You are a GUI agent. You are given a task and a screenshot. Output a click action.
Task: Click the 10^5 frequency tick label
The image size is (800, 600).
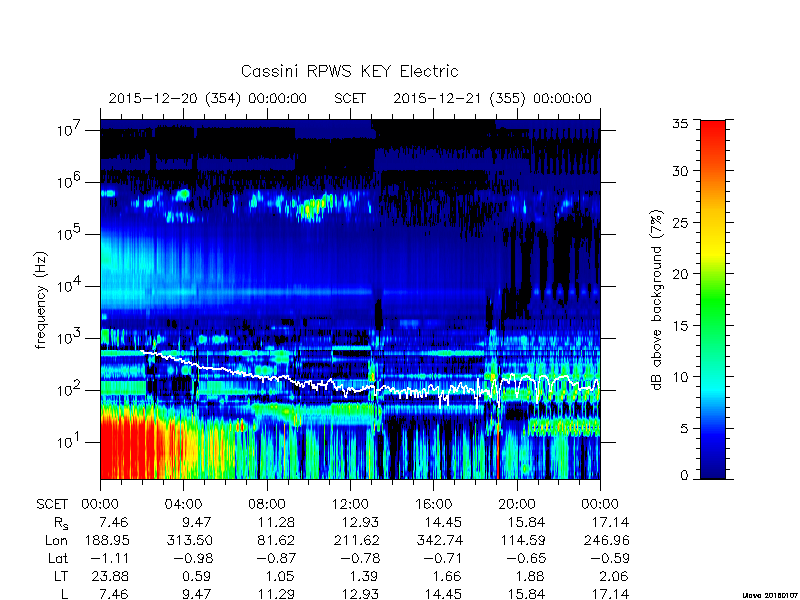[68, 234]
